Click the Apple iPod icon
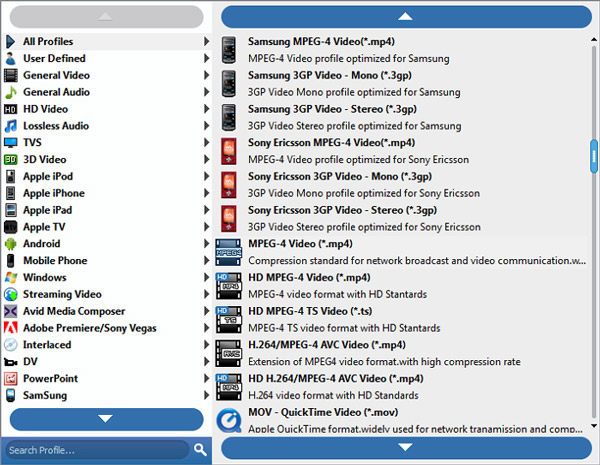Screen dimensions: 600x465 [x=11, y=176]
